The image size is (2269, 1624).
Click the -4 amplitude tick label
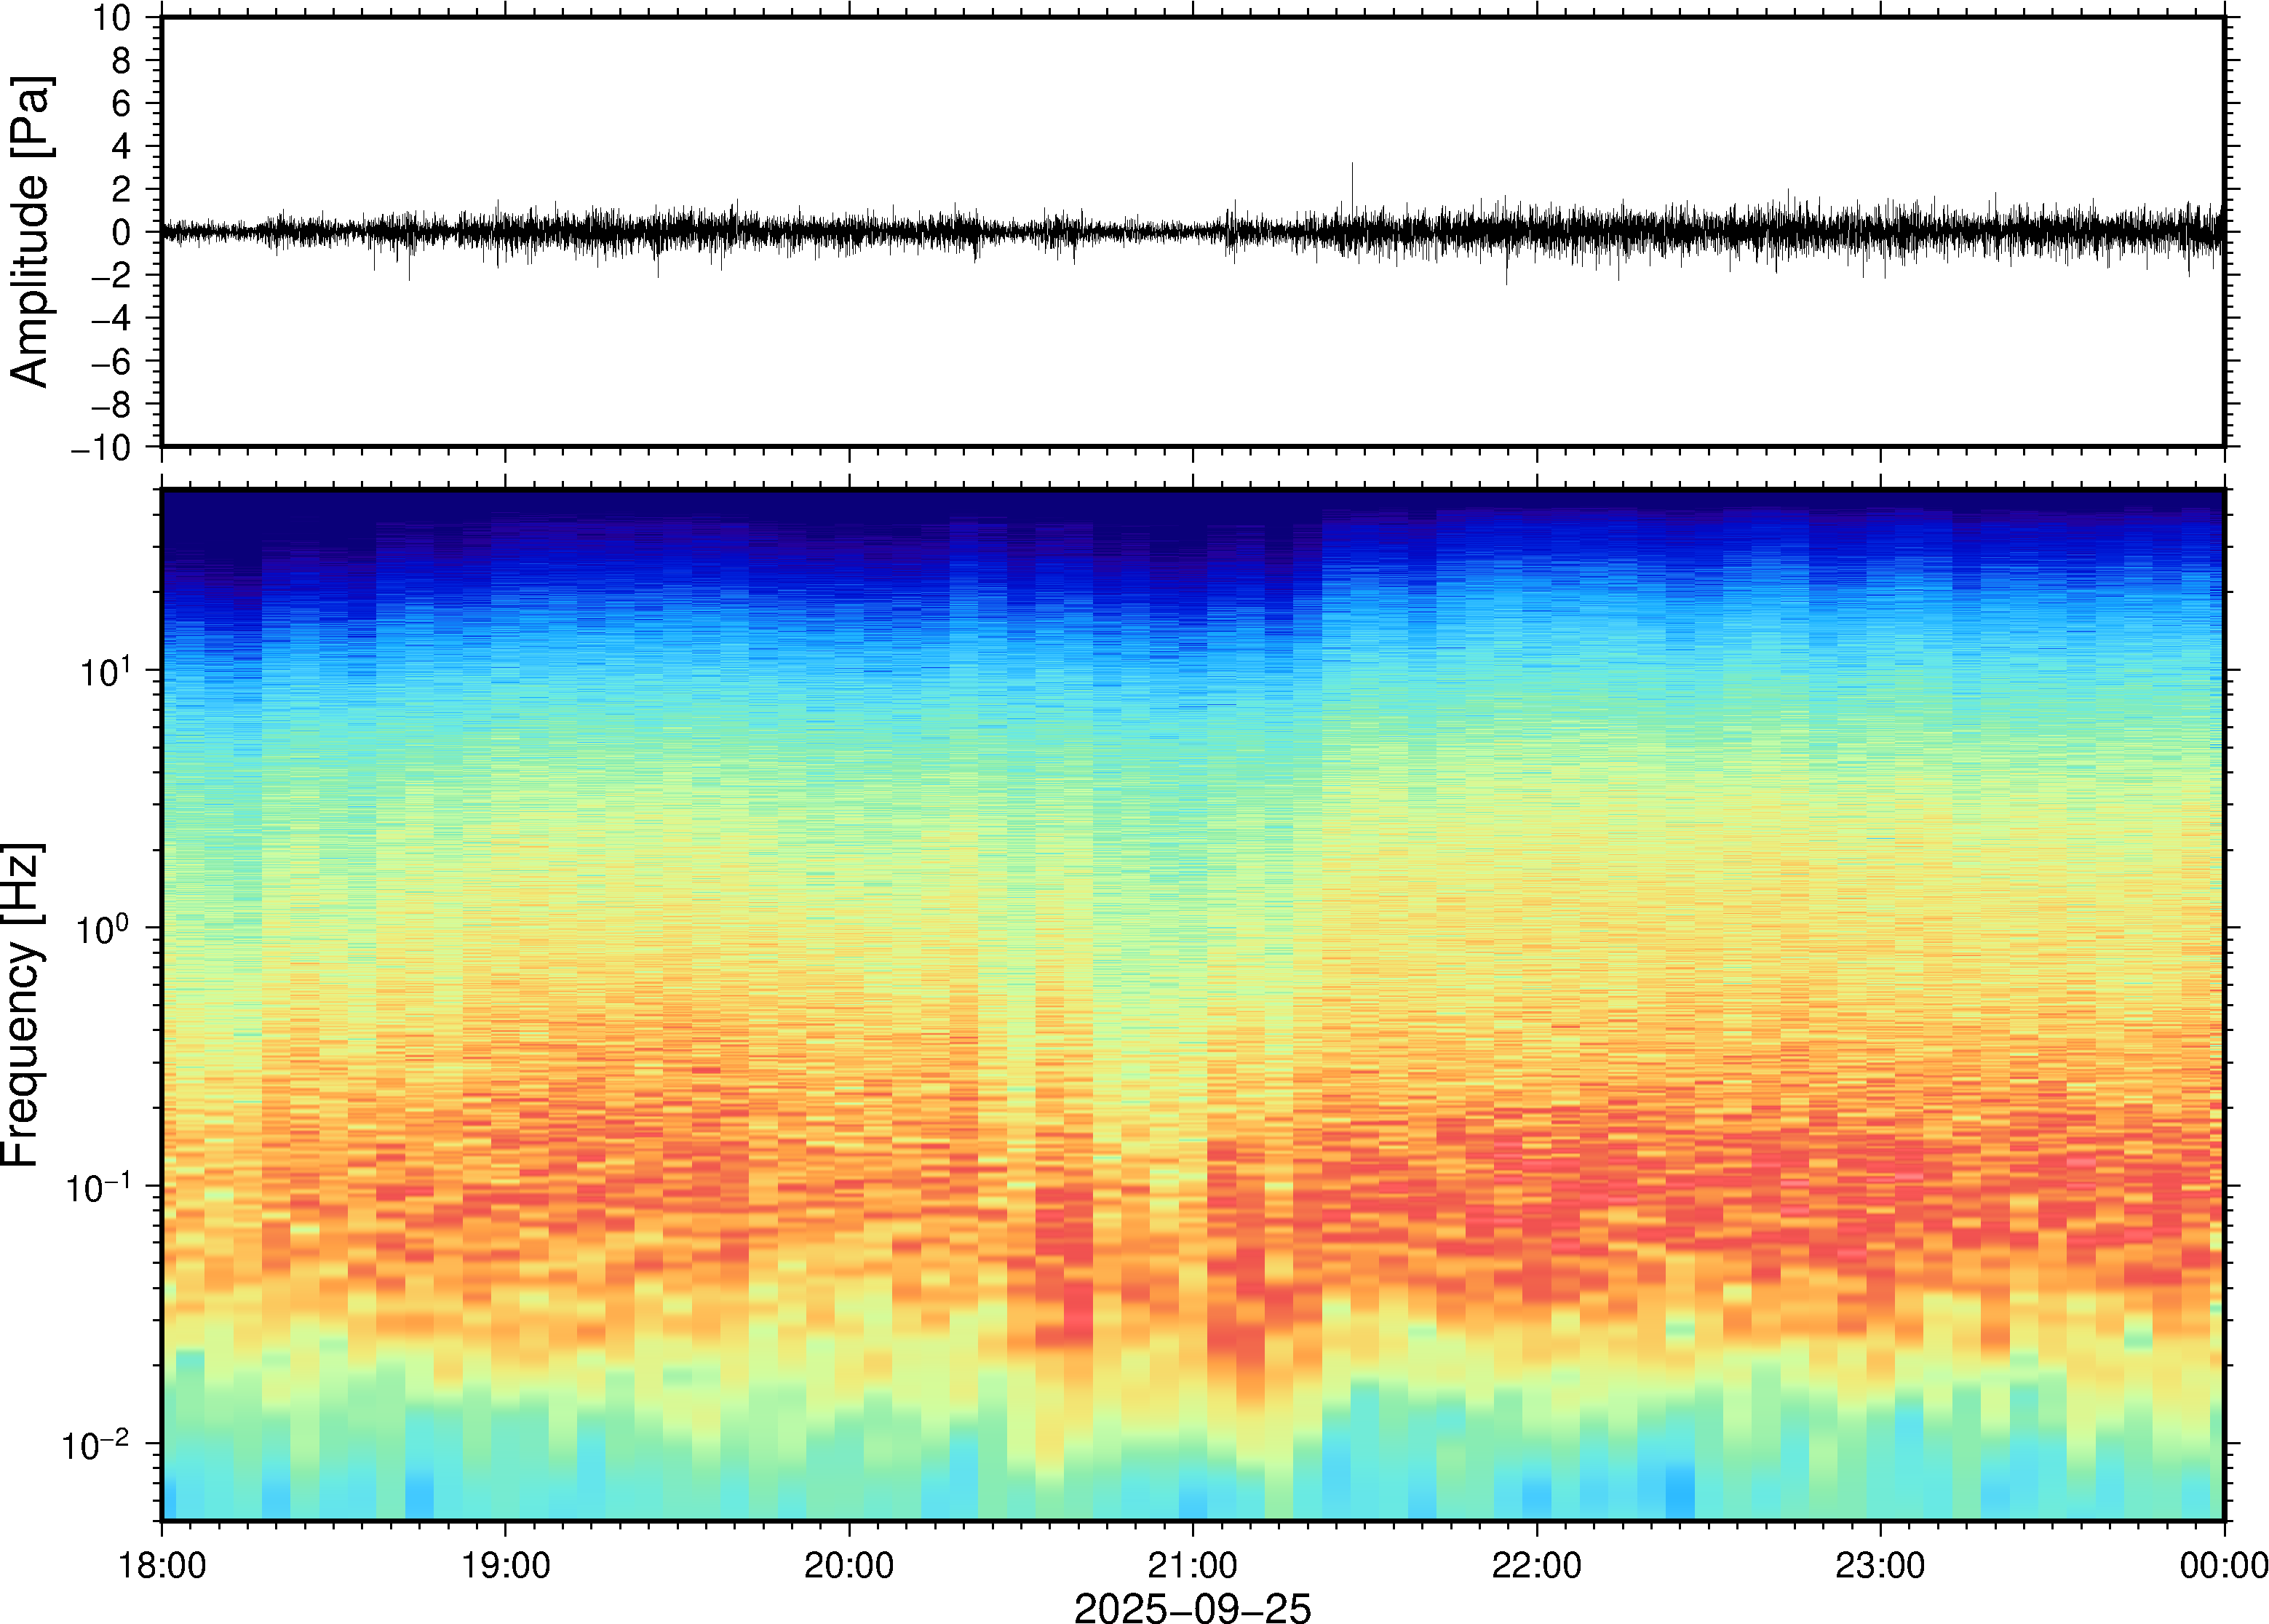point(111,319)
